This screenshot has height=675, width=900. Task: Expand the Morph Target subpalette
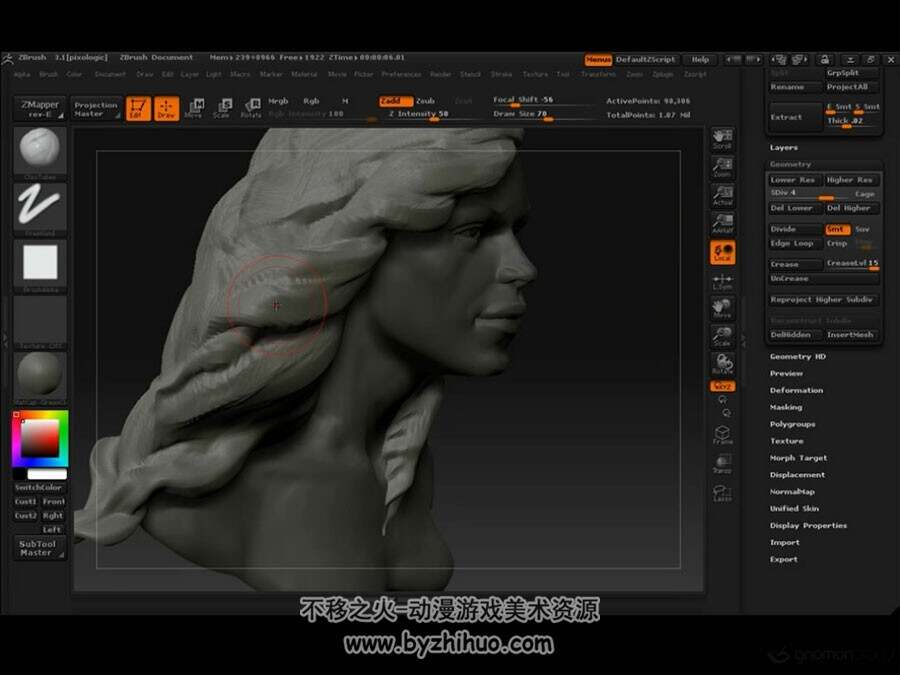pos(798,459)
